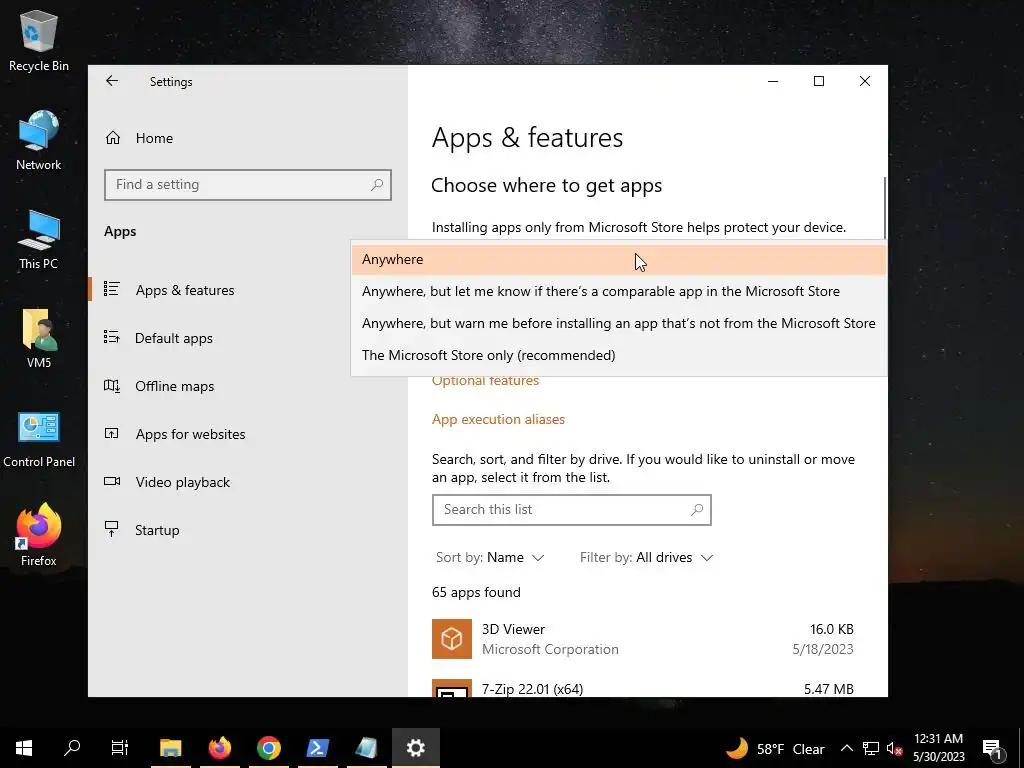This screenshot has height=768, width=1024.
Task: Click the Apps for websites sidebar icon
Action: [x=112, y=433]
